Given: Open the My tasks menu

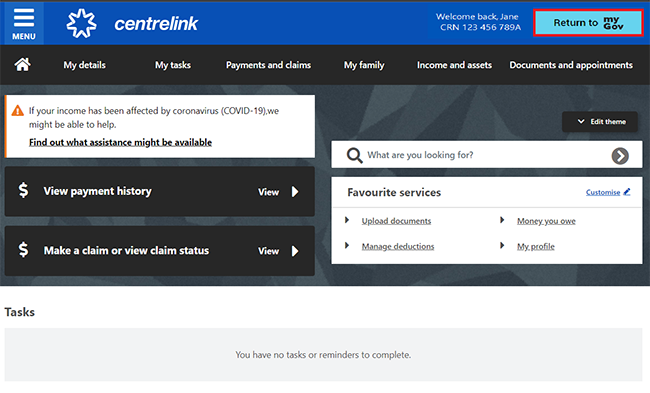Looking at the screenshot, I should click(x=173, y=65).
